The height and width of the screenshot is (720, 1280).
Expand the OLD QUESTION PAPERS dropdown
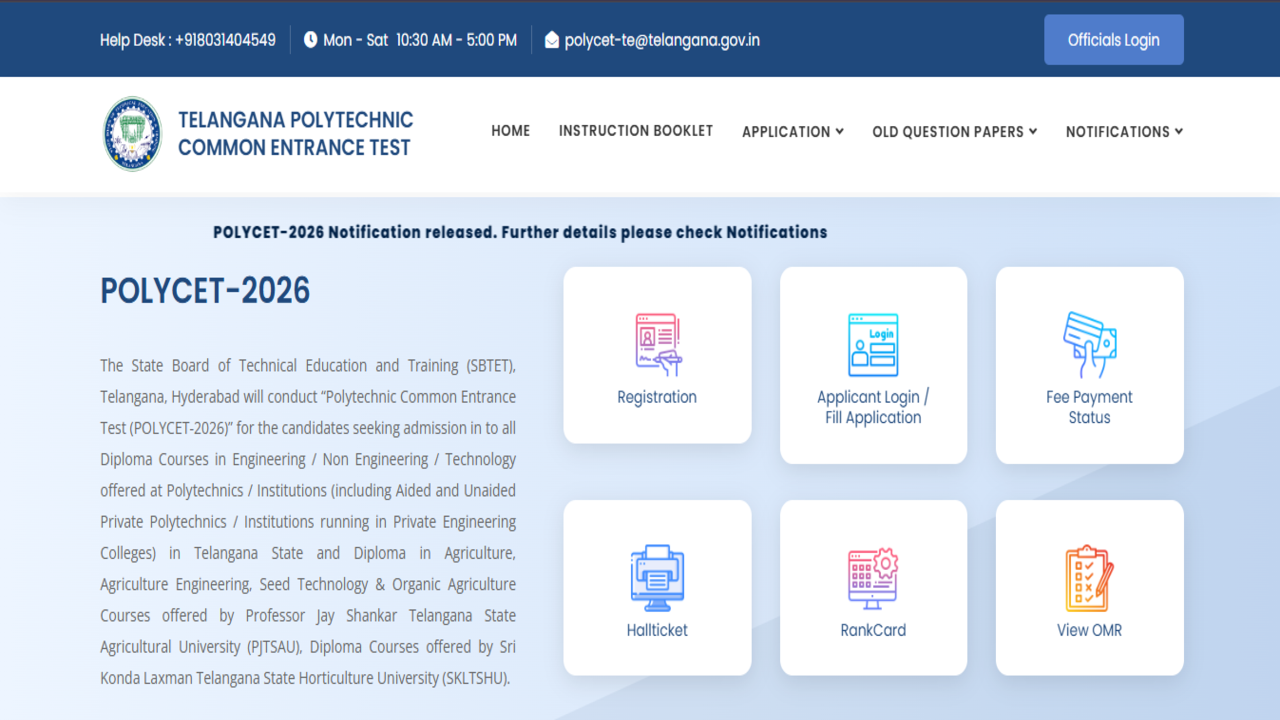(954, 132)
